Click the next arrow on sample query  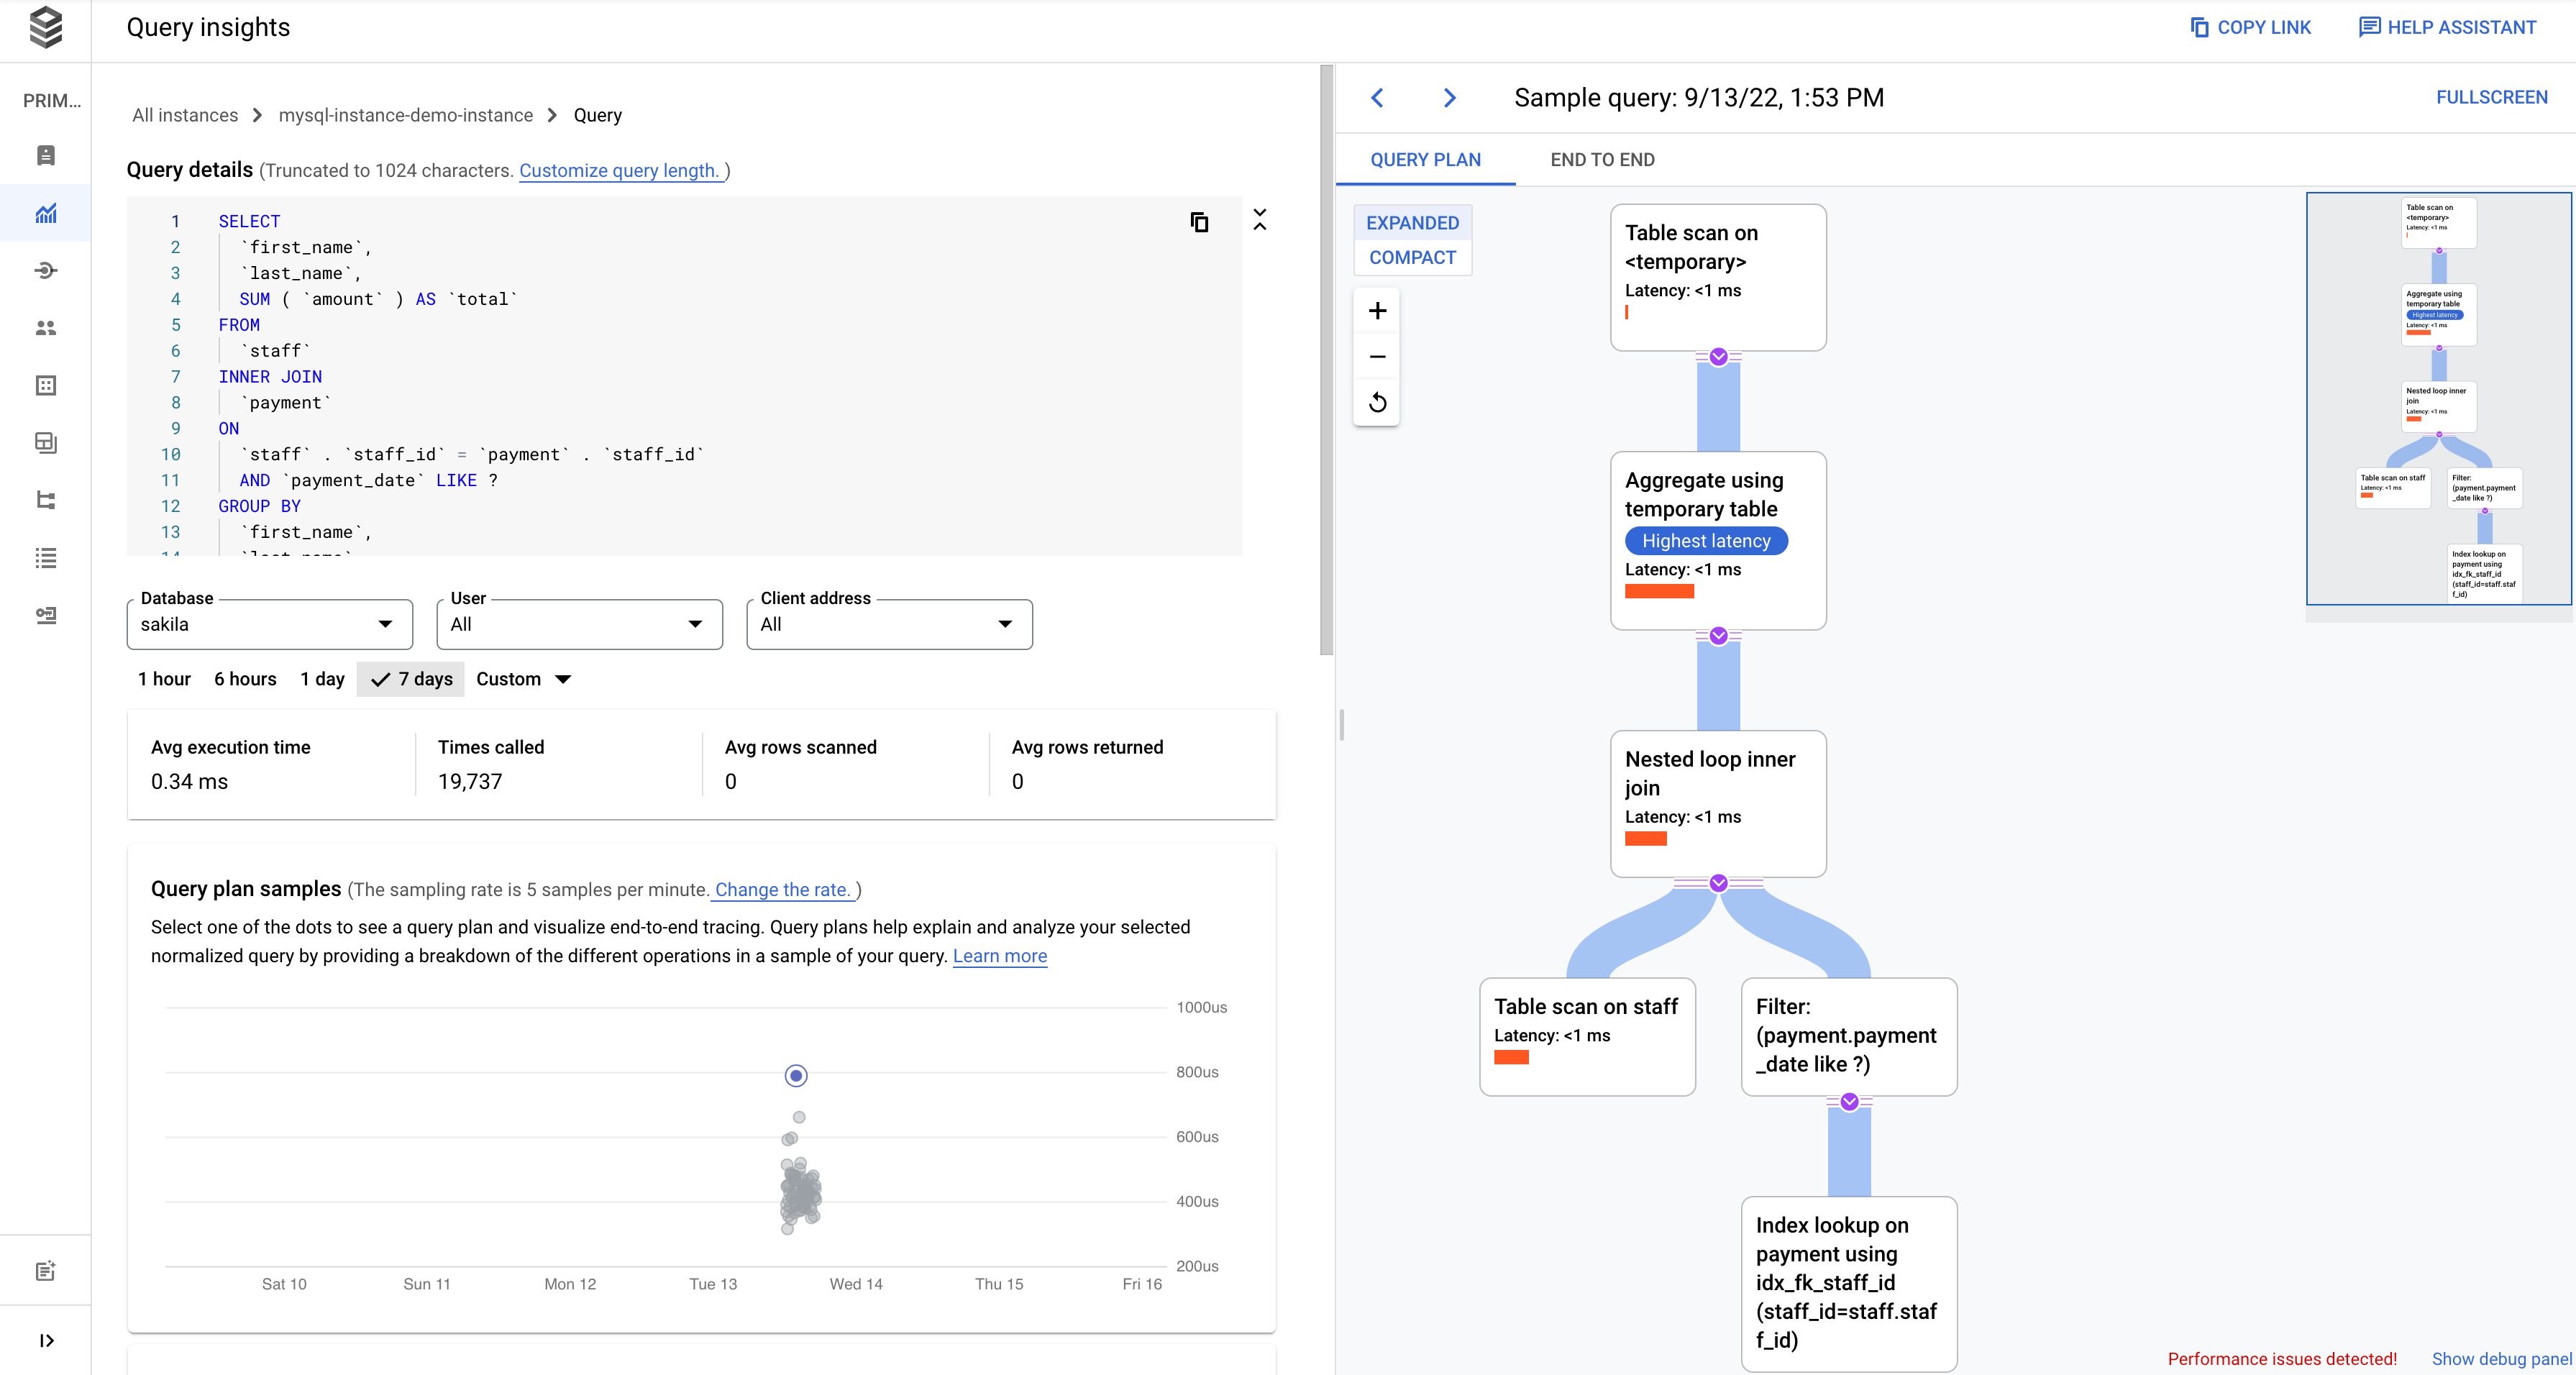pyautogui.click(x=1448, y=97)
